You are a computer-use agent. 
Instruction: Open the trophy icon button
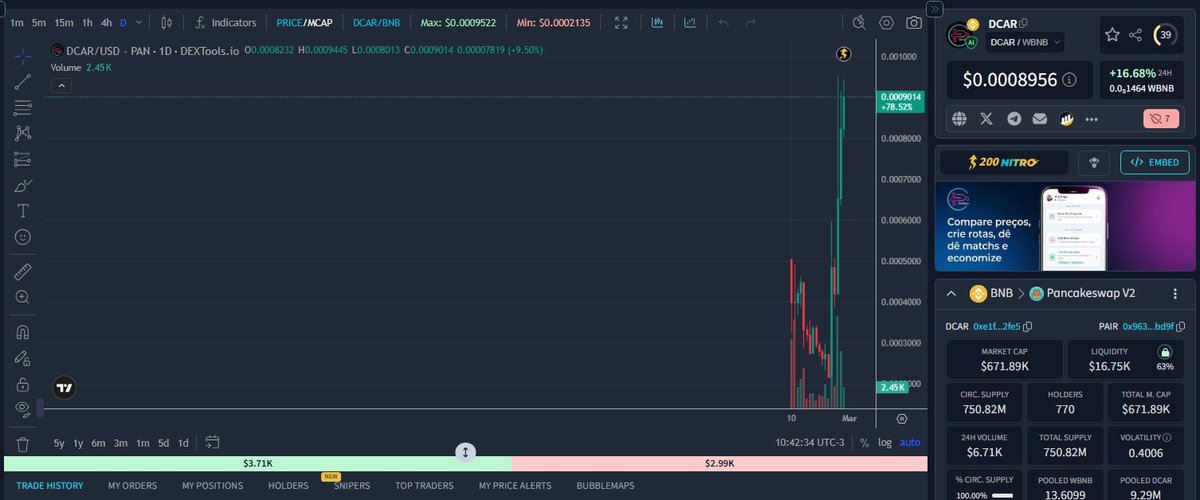(x=1094, y=162)
